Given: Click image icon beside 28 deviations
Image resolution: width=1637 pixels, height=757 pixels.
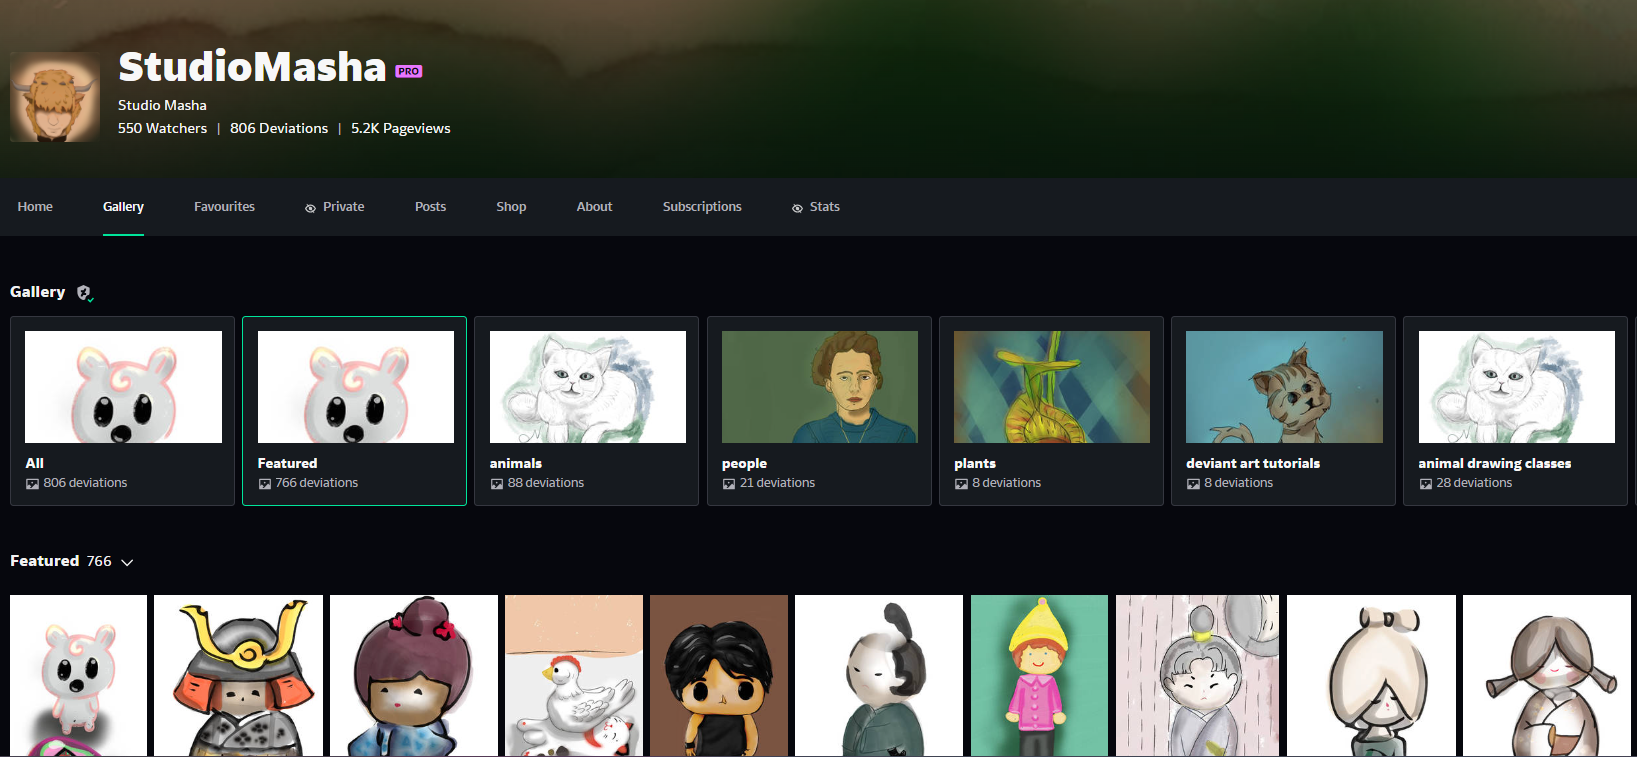Looking at the screenshot, I should pos(1426,484).
